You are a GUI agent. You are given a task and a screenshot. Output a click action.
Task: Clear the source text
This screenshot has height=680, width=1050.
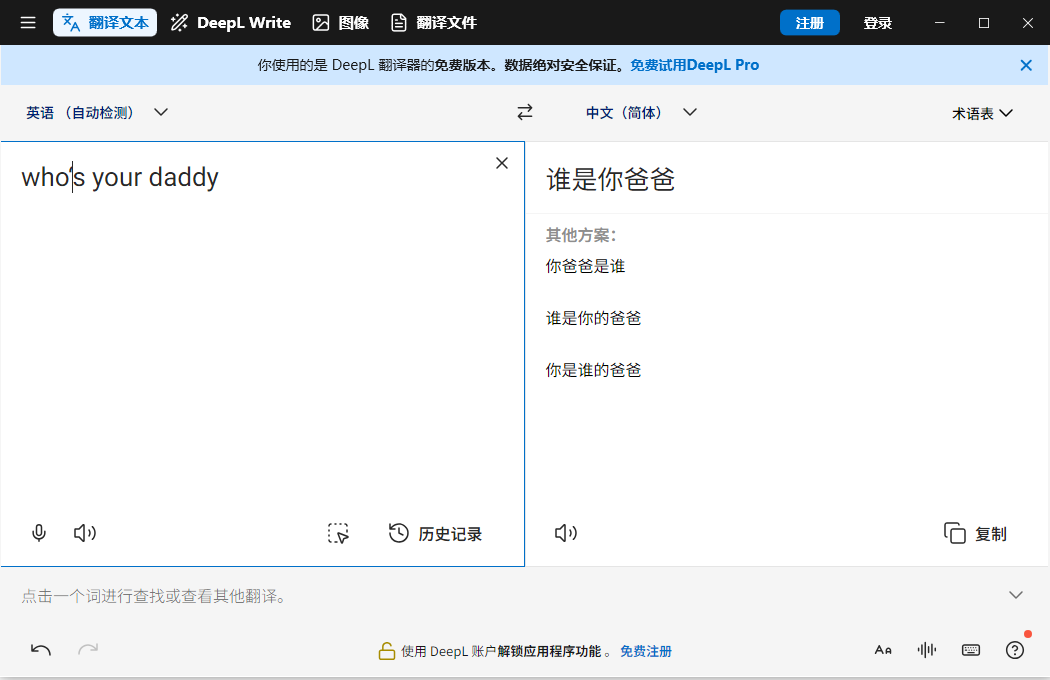tap(502, 163)
